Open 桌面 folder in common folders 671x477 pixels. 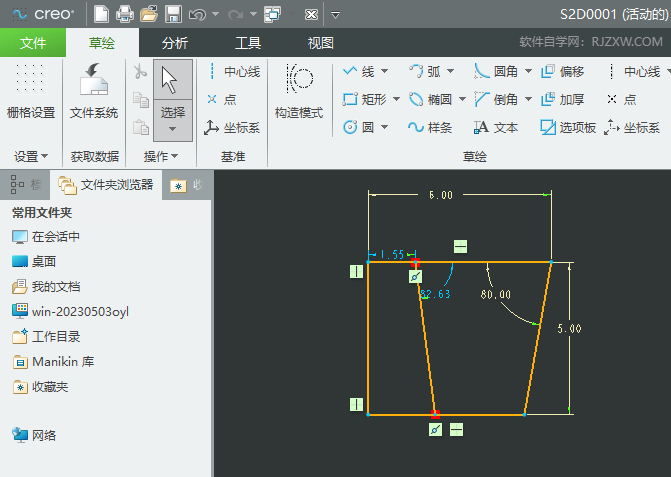pyautogui.click(x=34, y=261)
